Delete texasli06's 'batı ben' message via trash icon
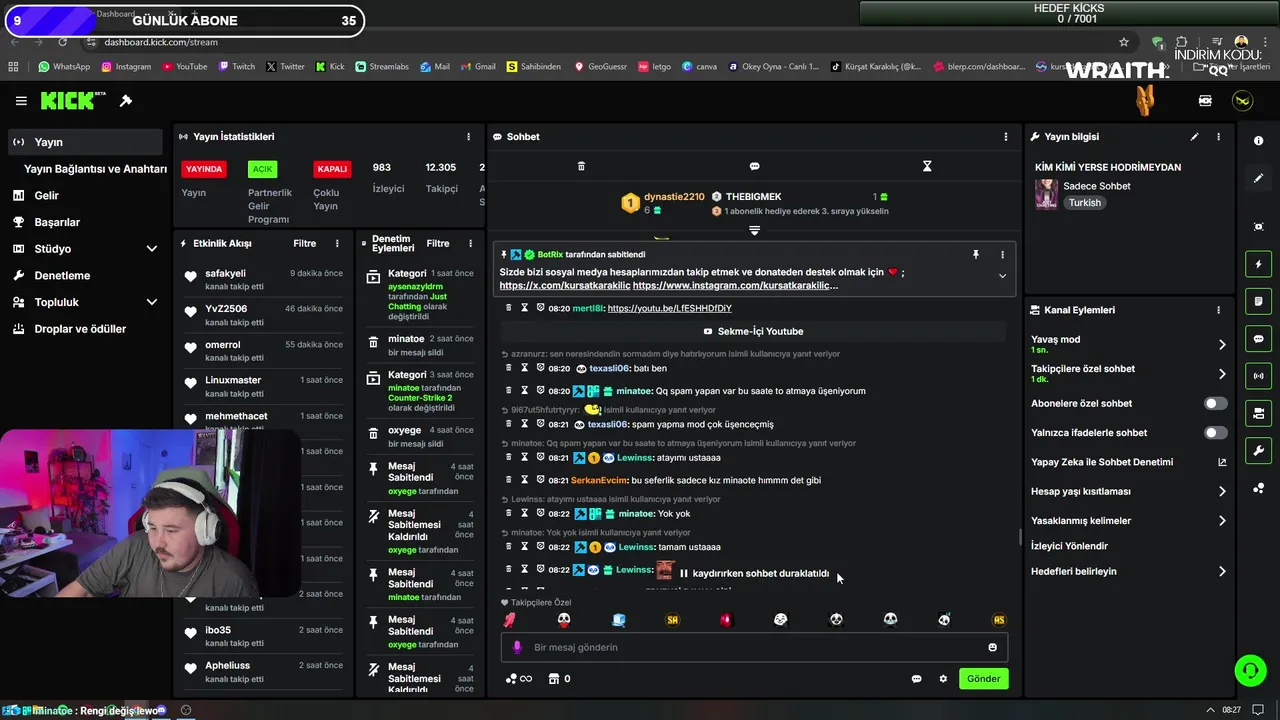Viewport: 1280px width, 720px height. click(x=508, y=368)
